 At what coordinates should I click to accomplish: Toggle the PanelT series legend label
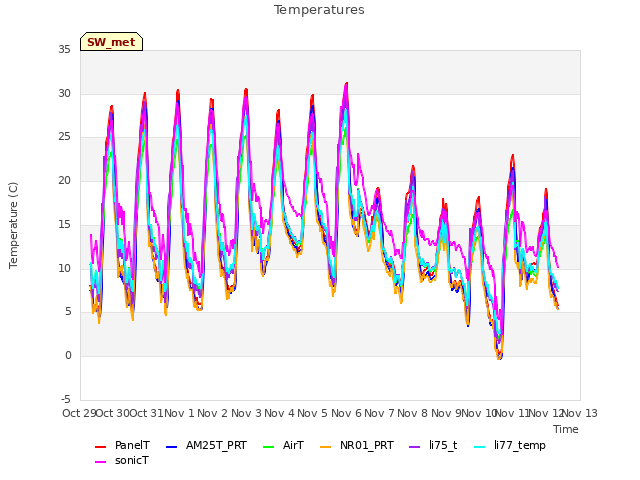(132, 445)
